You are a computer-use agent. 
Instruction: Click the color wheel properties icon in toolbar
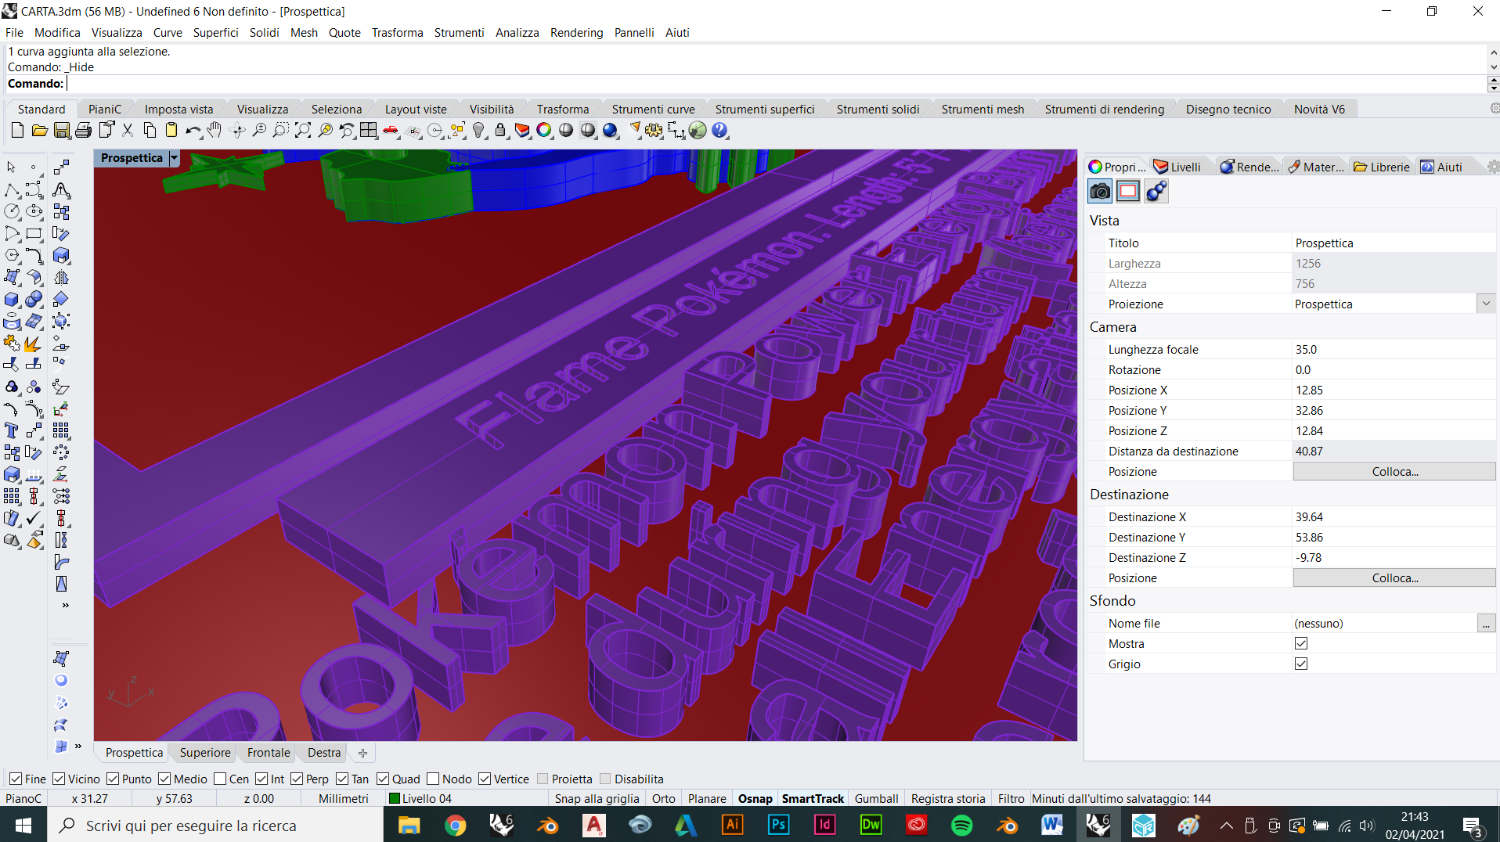point(544,130)
